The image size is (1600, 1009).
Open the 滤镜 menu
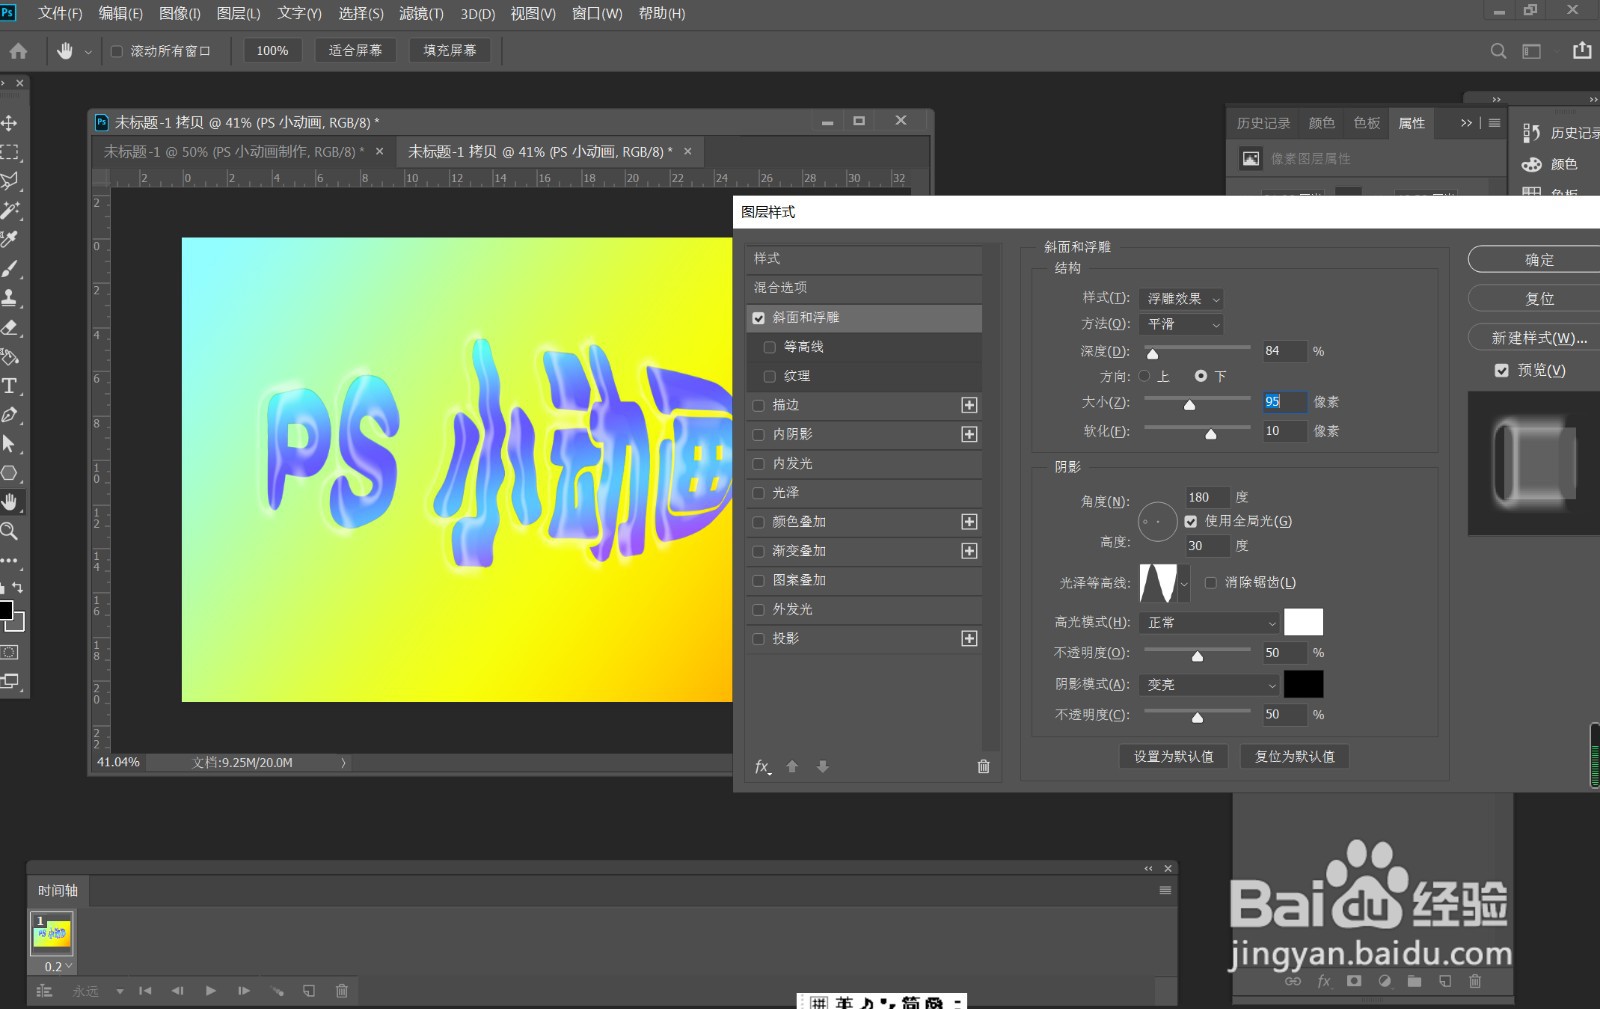(x=420, y=13)
